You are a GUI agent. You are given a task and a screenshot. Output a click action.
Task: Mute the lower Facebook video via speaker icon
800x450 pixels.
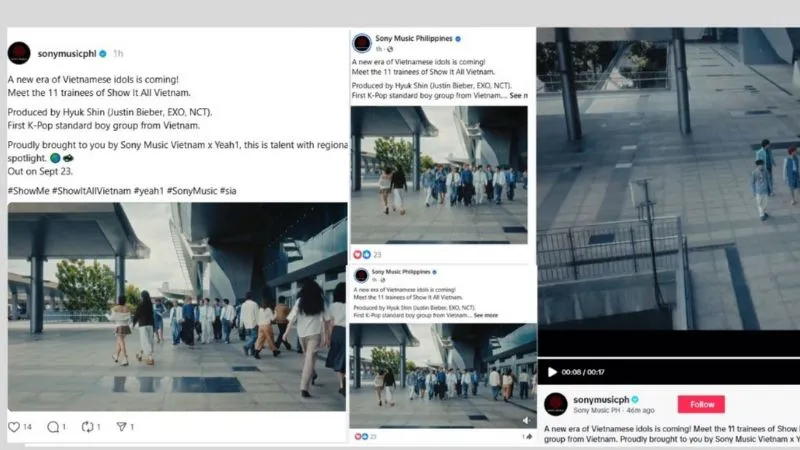[526, 421]
